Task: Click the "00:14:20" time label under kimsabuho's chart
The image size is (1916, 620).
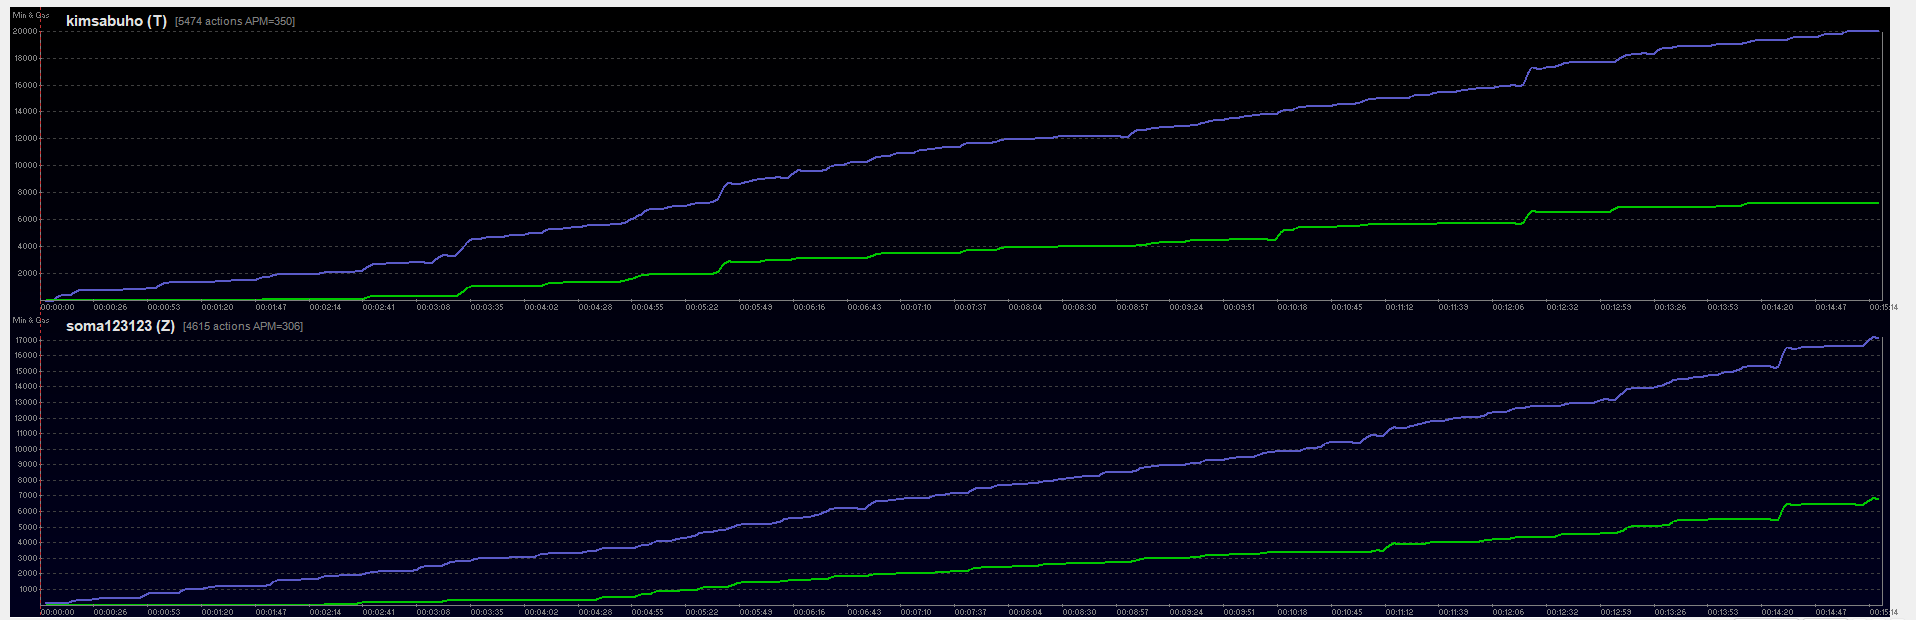Action: (x=1777, y=307)
